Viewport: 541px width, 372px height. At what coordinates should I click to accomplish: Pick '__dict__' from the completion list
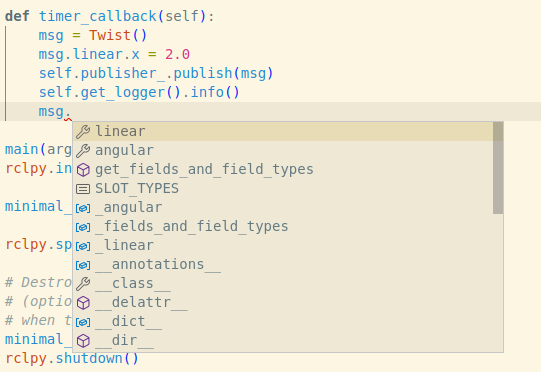(x=283, y=321)
